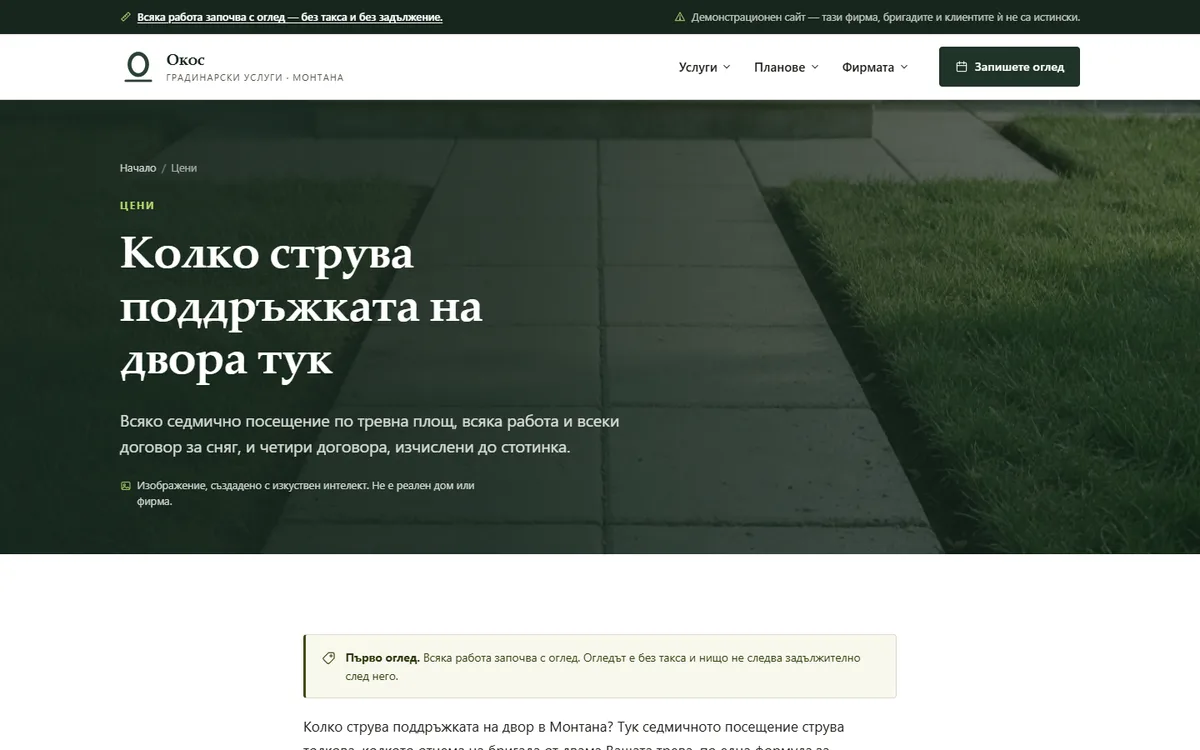This screenshot has height=750, width=1200.
Task: Click the Окос brand name link
Action: pos(186,60)
